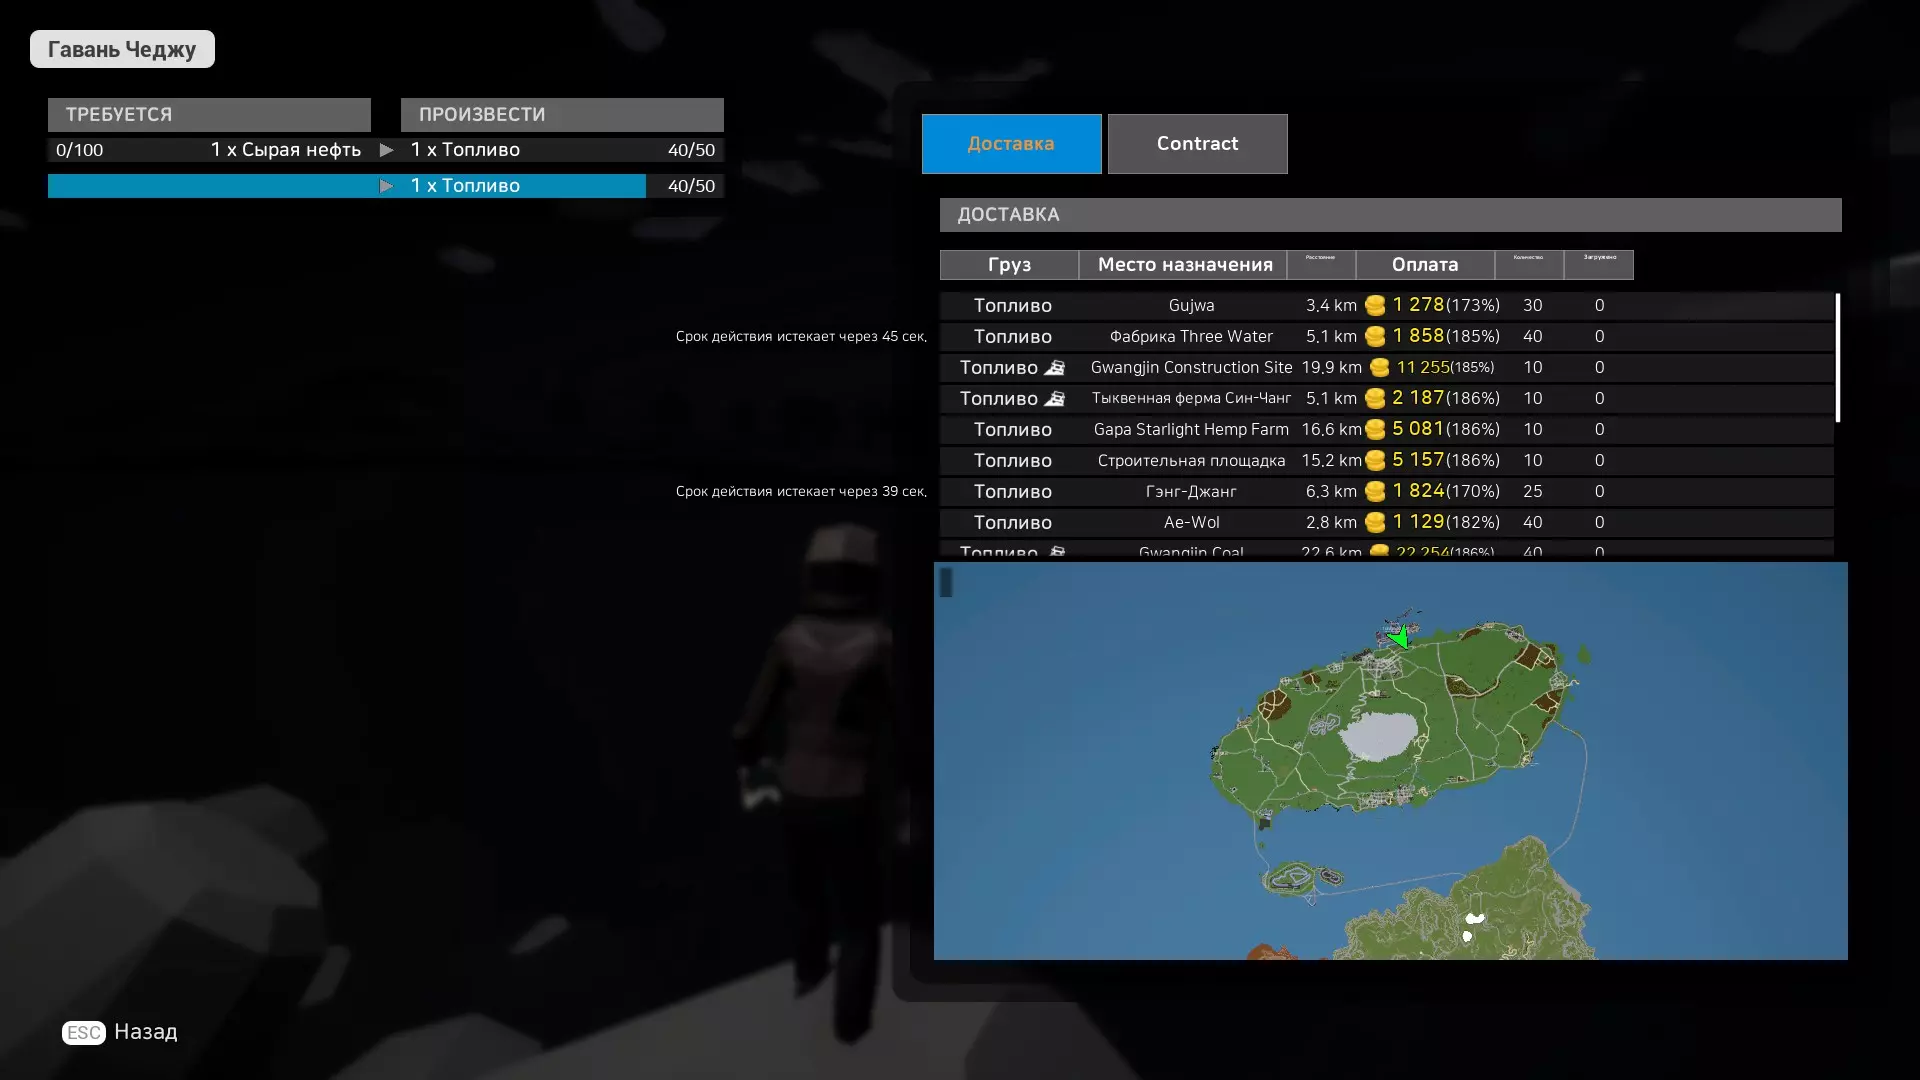The image size is (1920, 1080).
Task: Click arrow icon in blue Топливо progress bar
Action: pyautogui.click(x=386, y=186)
